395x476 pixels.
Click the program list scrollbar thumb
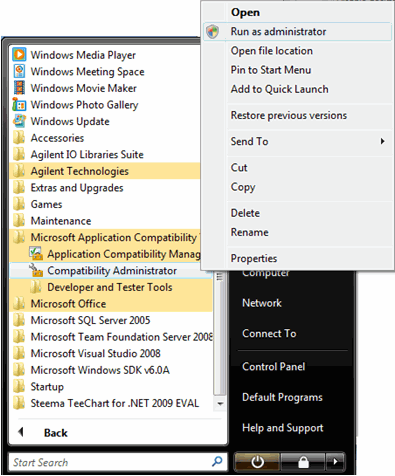coord(220,333)
